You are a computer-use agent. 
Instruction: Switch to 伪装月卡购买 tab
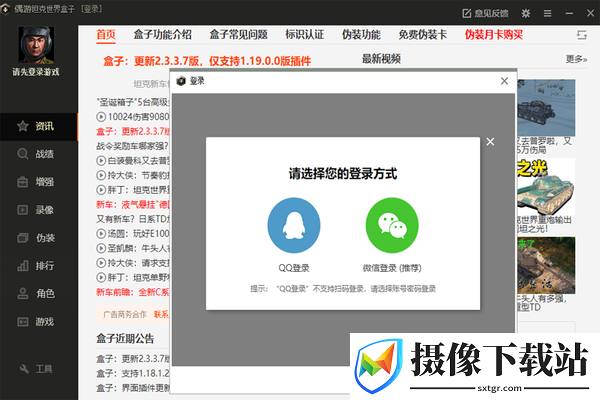coord(494,35)
